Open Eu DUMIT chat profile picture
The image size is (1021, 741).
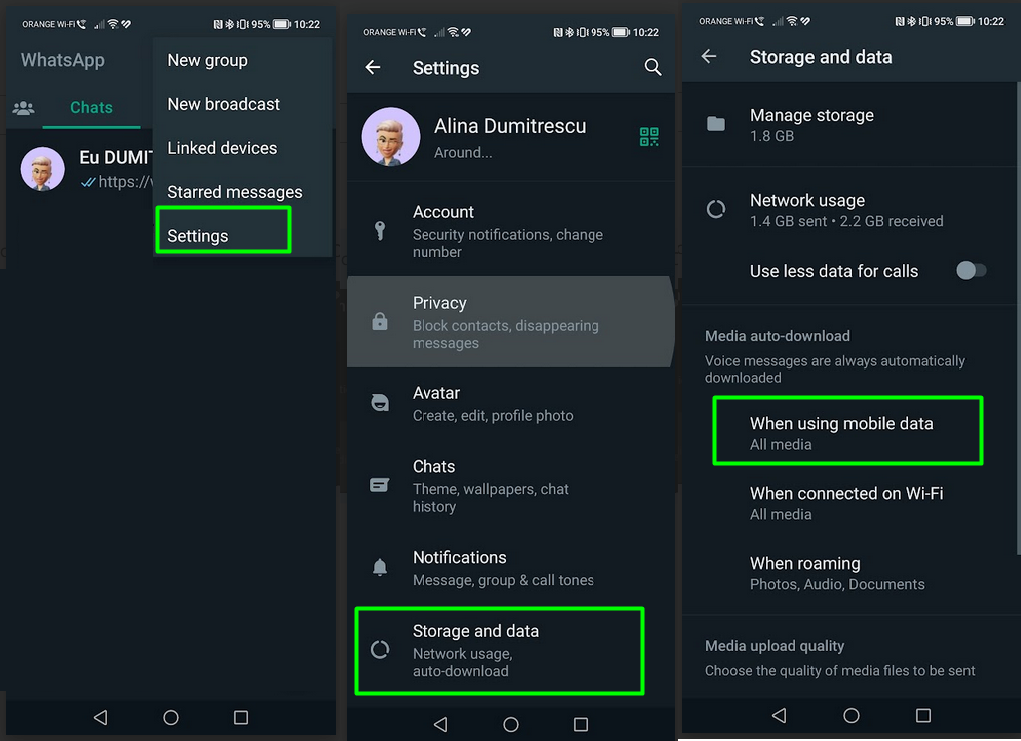[x=43, y=169]
